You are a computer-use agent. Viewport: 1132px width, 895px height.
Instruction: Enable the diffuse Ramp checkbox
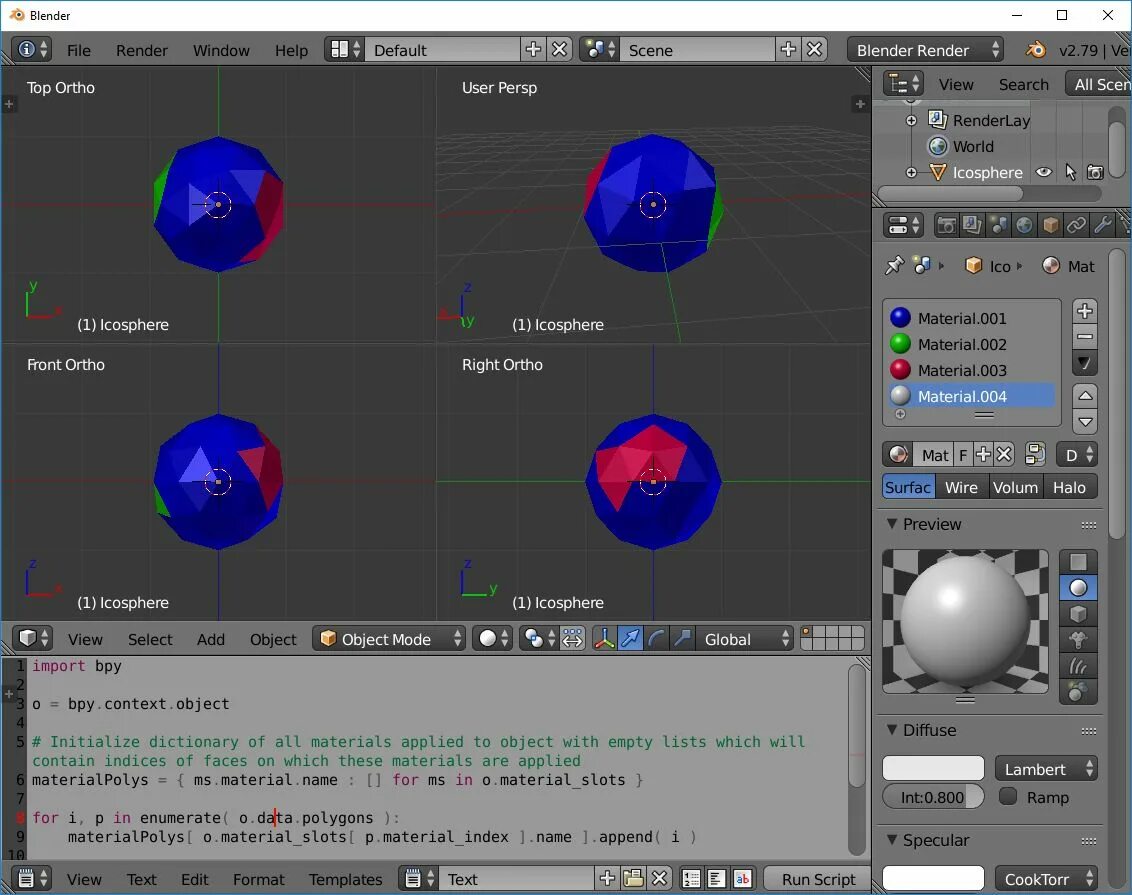click(x=1008, y=796)
